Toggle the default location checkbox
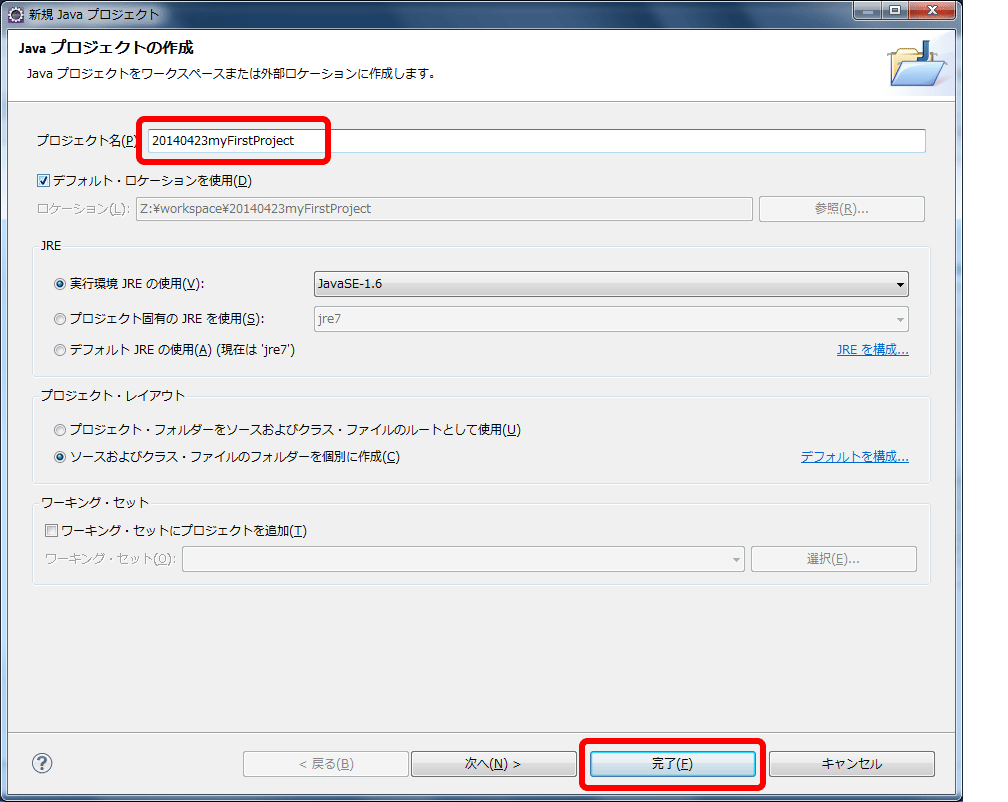This screenshot has width=1008, height=802. pyautogui.click(x=43, y=181)
